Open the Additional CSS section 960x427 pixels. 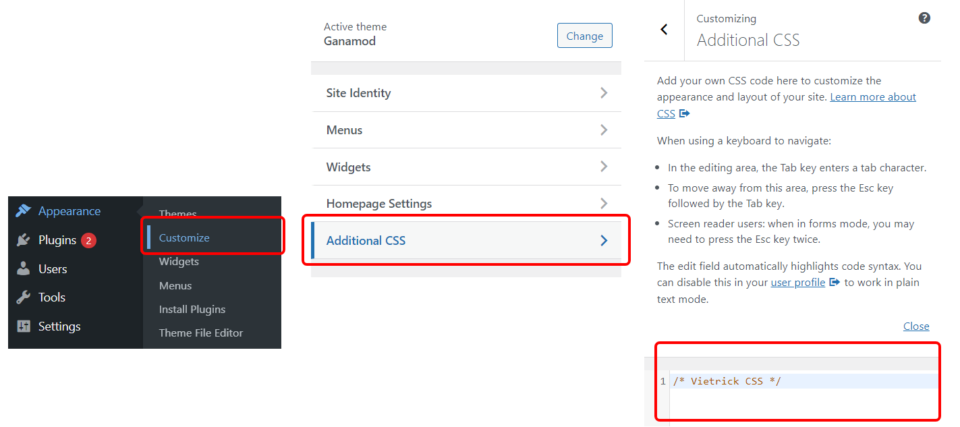(x=466, y=240)
